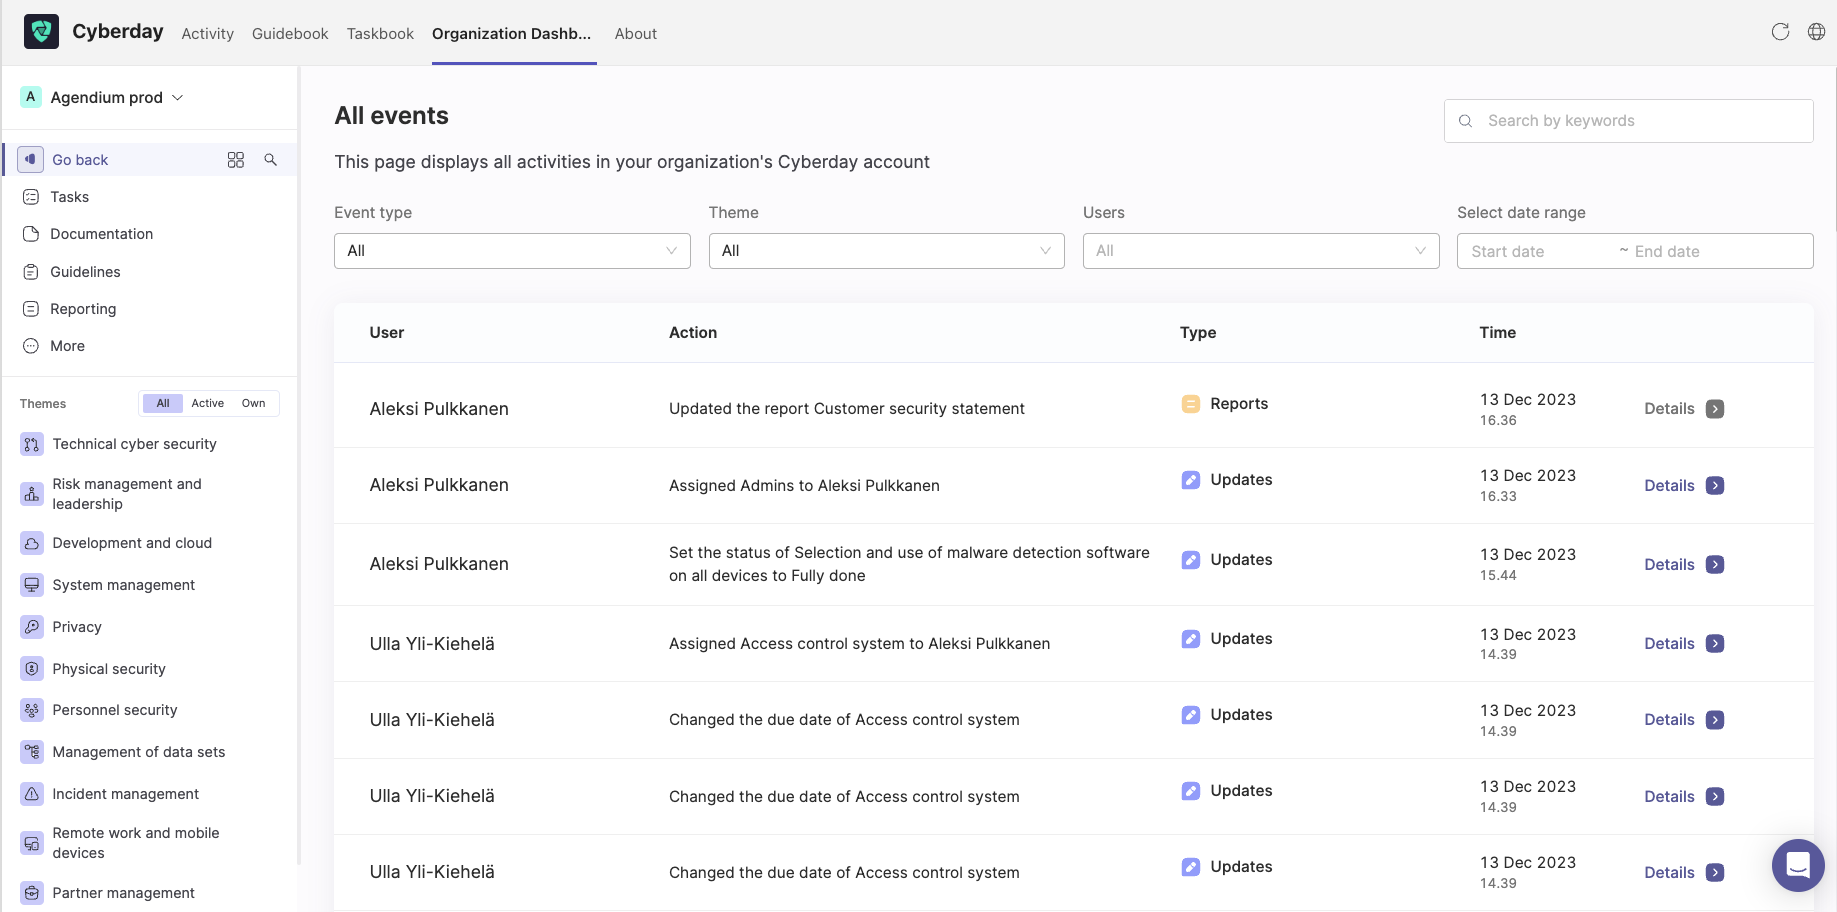
Task: Click the System management theme icon
Action: tap(32, 585)
